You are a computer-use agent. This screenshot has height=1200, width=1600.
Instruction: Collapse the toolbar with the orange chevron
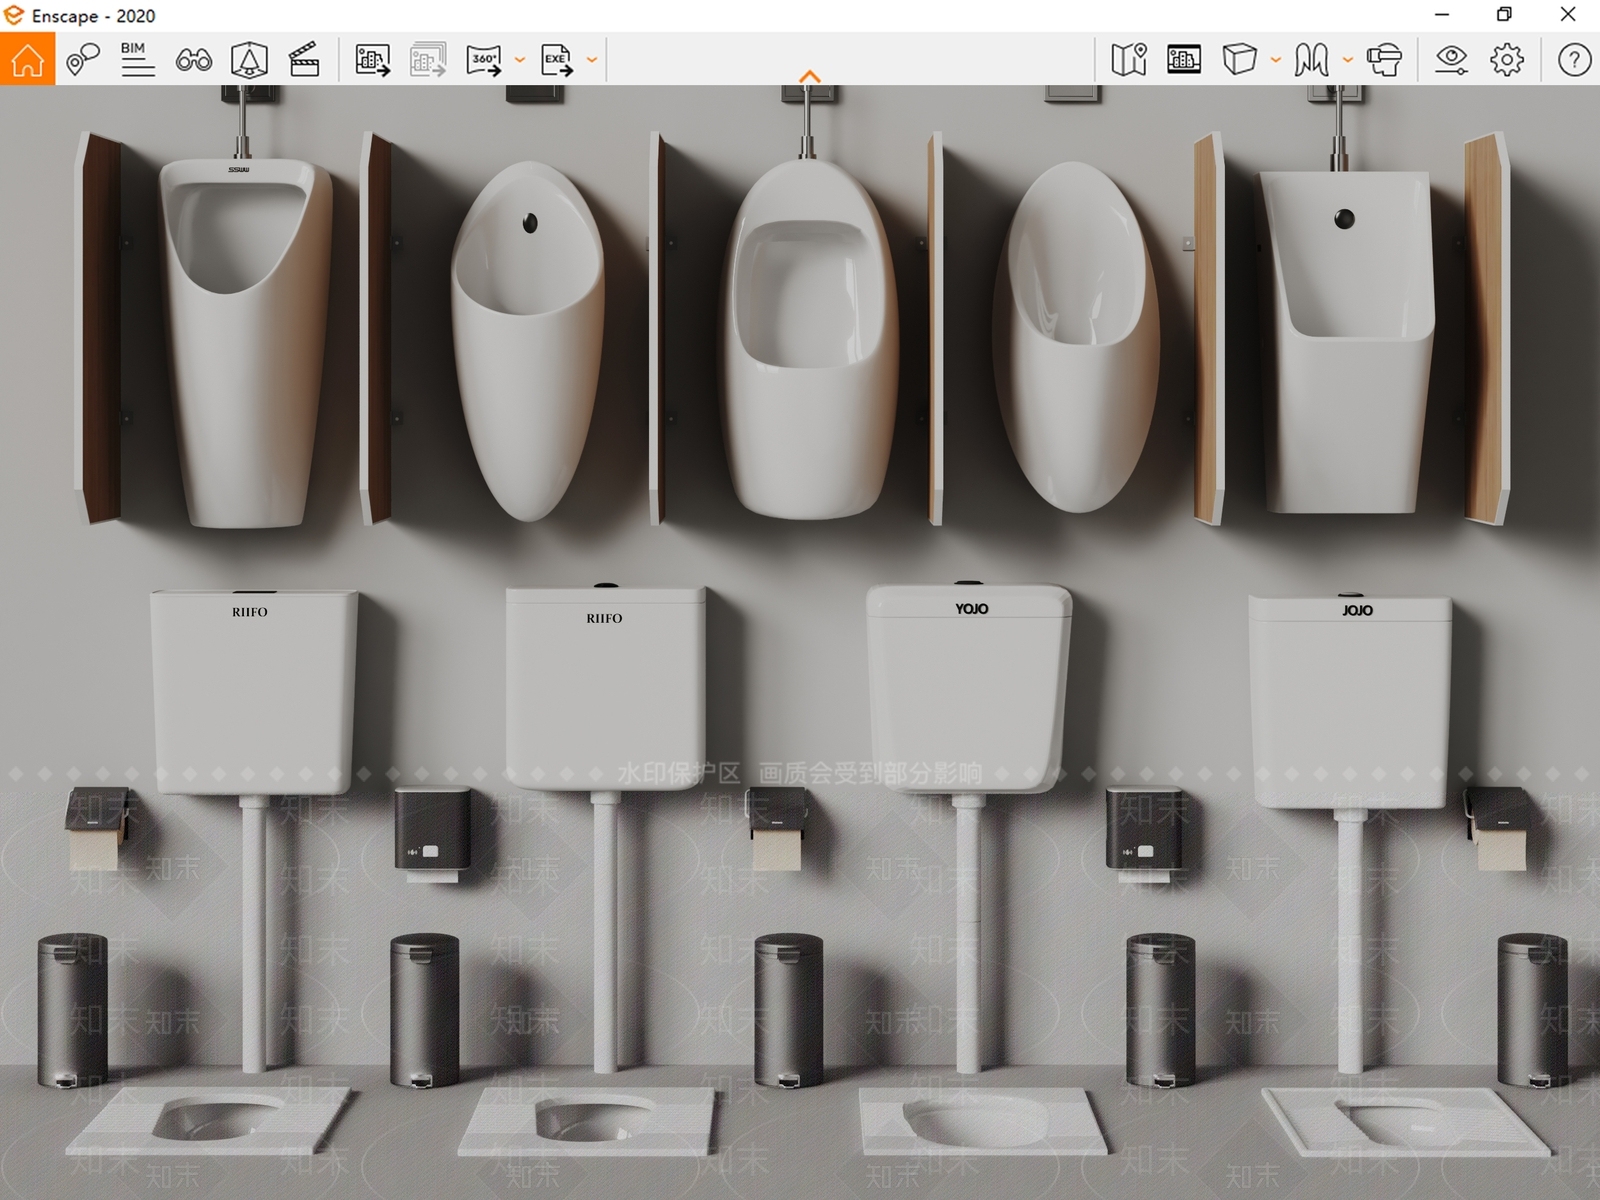coord(810,77)
